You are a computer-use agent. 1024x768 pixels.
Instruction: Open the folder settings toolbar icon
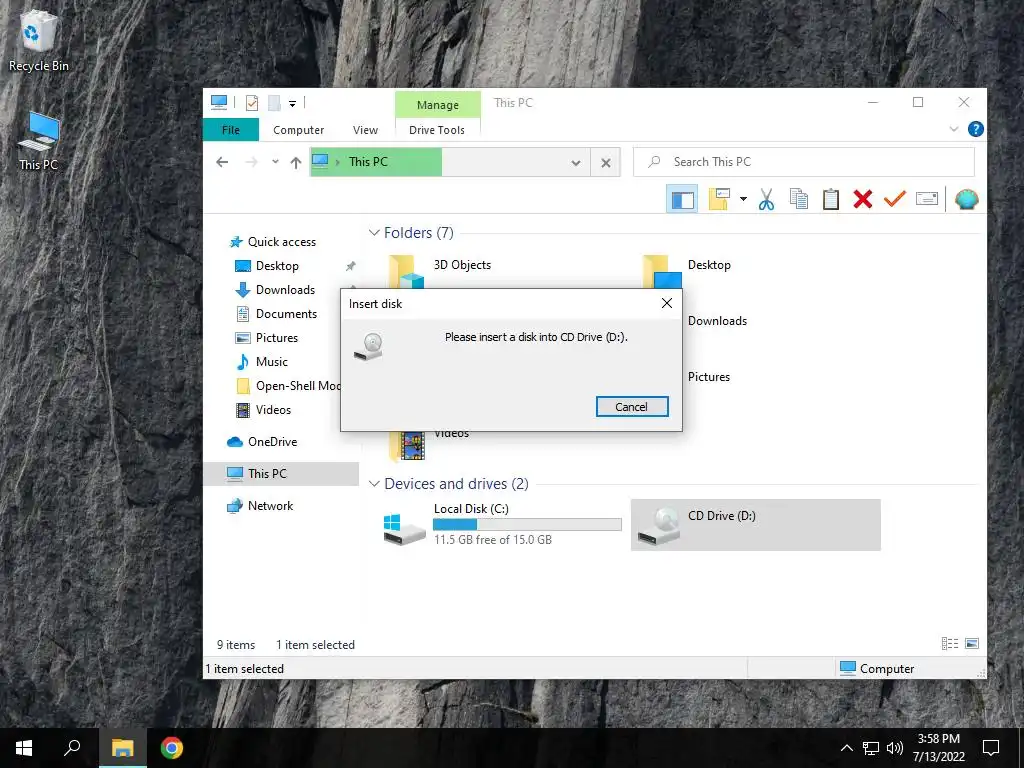coord(719,199)
